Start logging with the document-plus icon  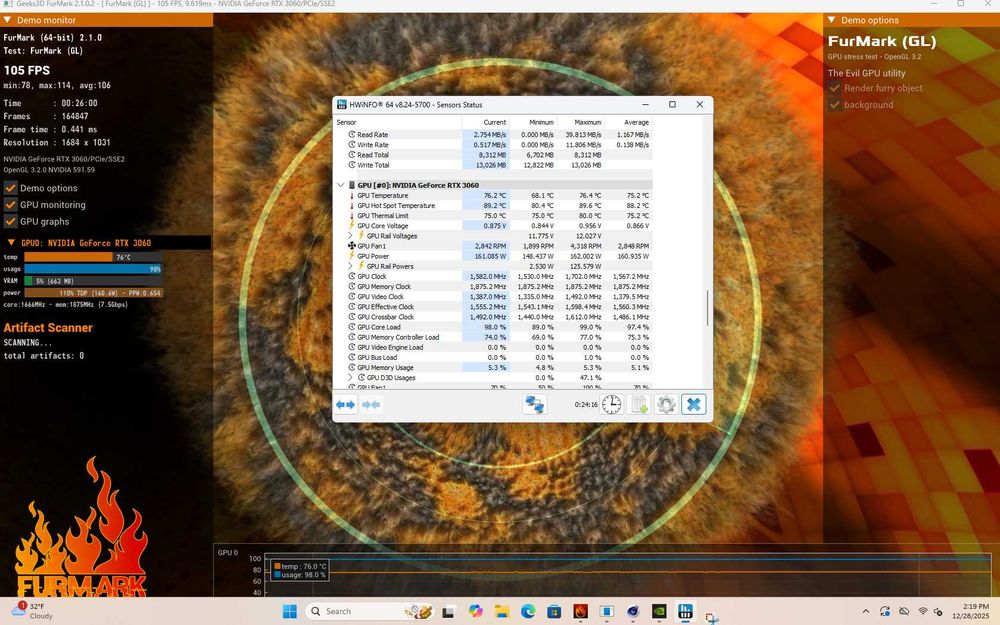639,404
